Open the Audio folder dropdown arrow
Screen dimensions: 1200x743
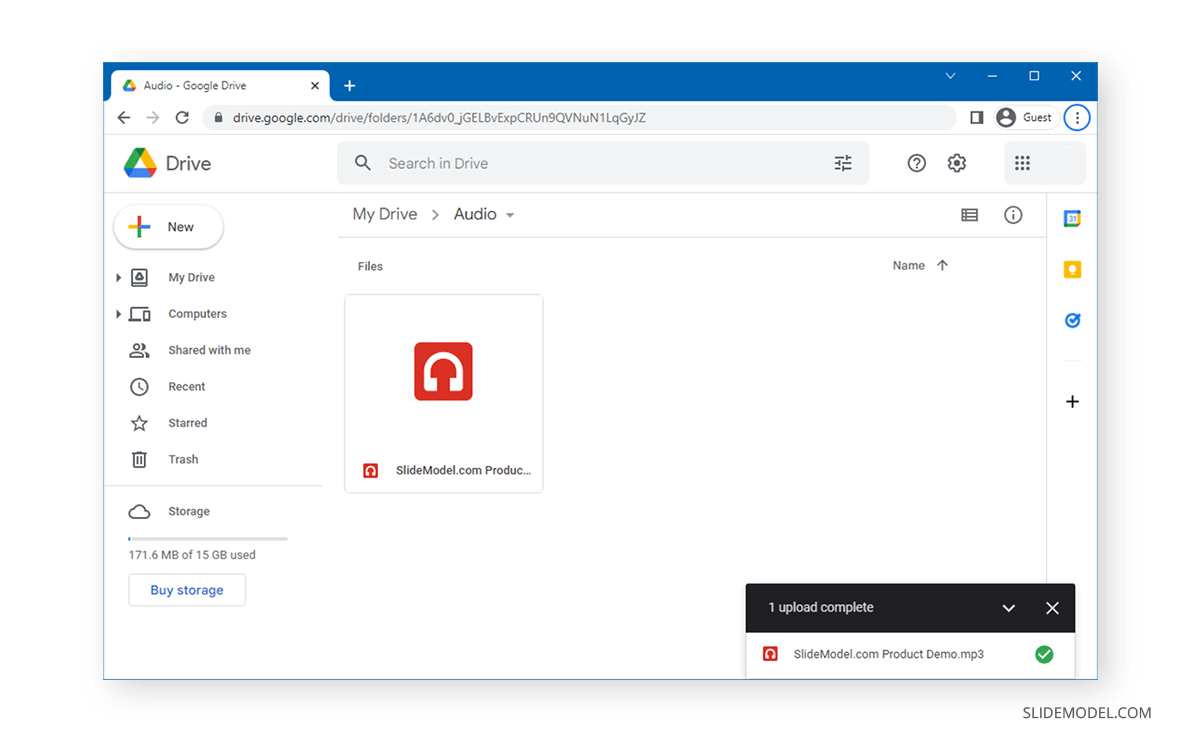(510, 215)
